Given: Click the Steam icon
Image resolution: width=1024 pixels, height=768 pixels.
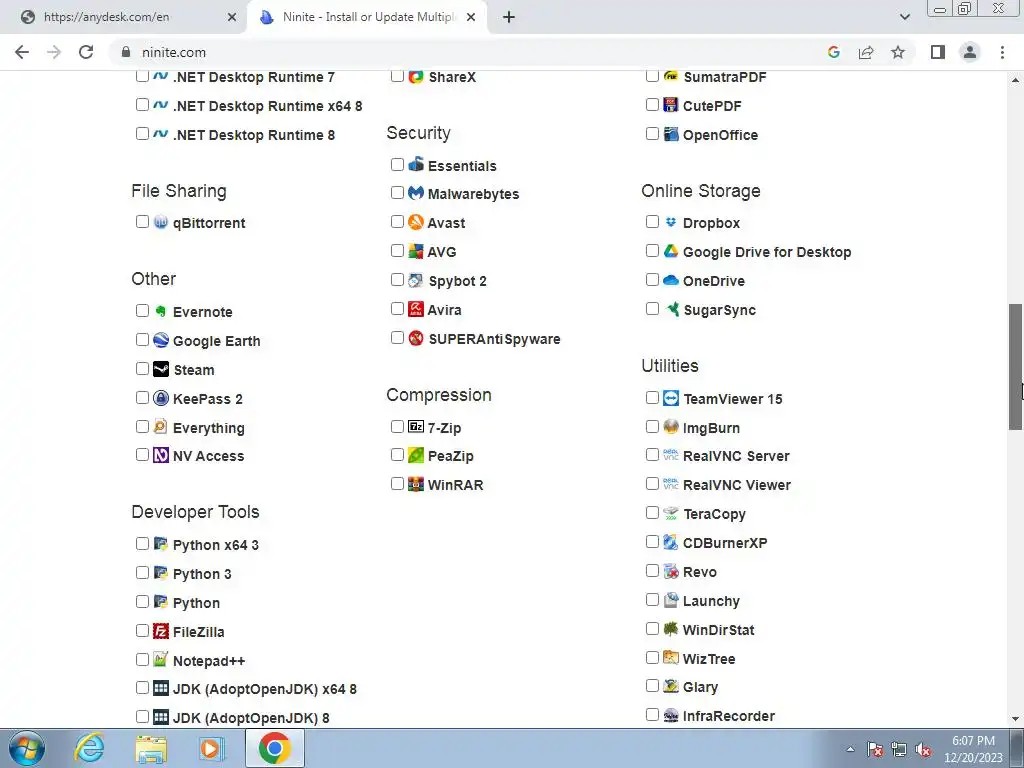Looking at the screenshot, I should pos(161,369).
